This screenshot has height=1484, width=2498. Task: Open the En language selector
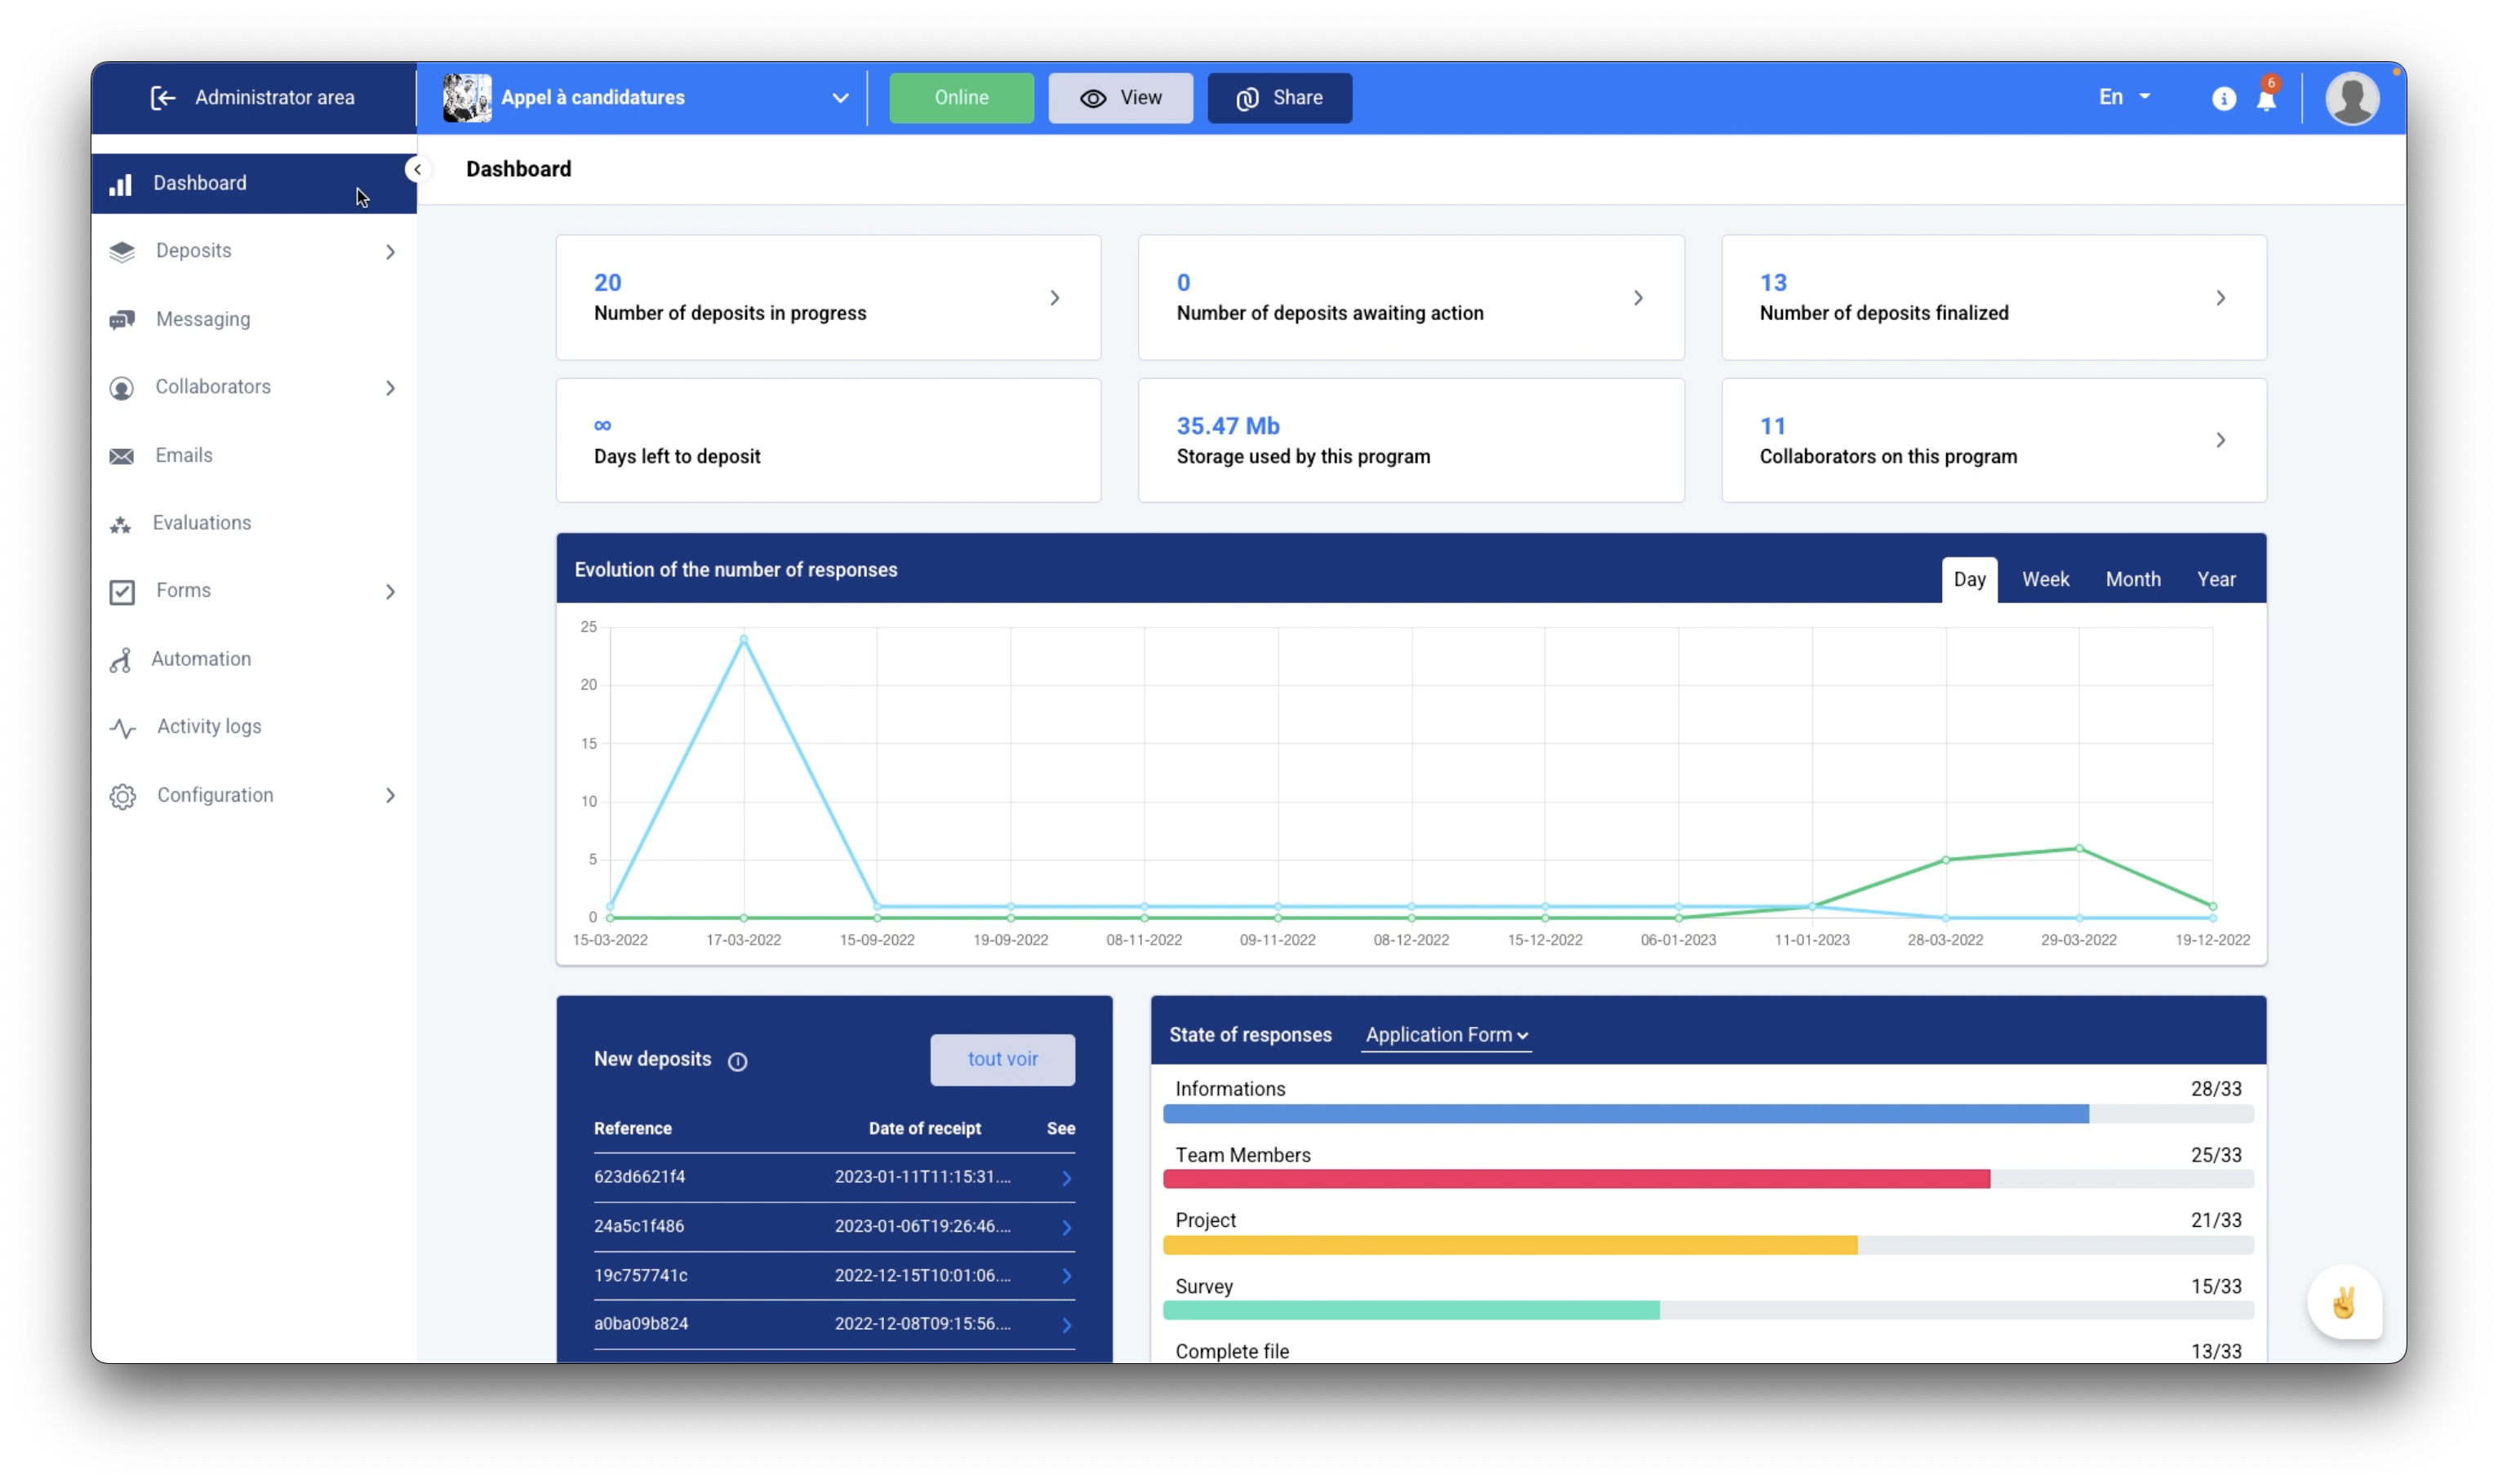(2122, 96)
